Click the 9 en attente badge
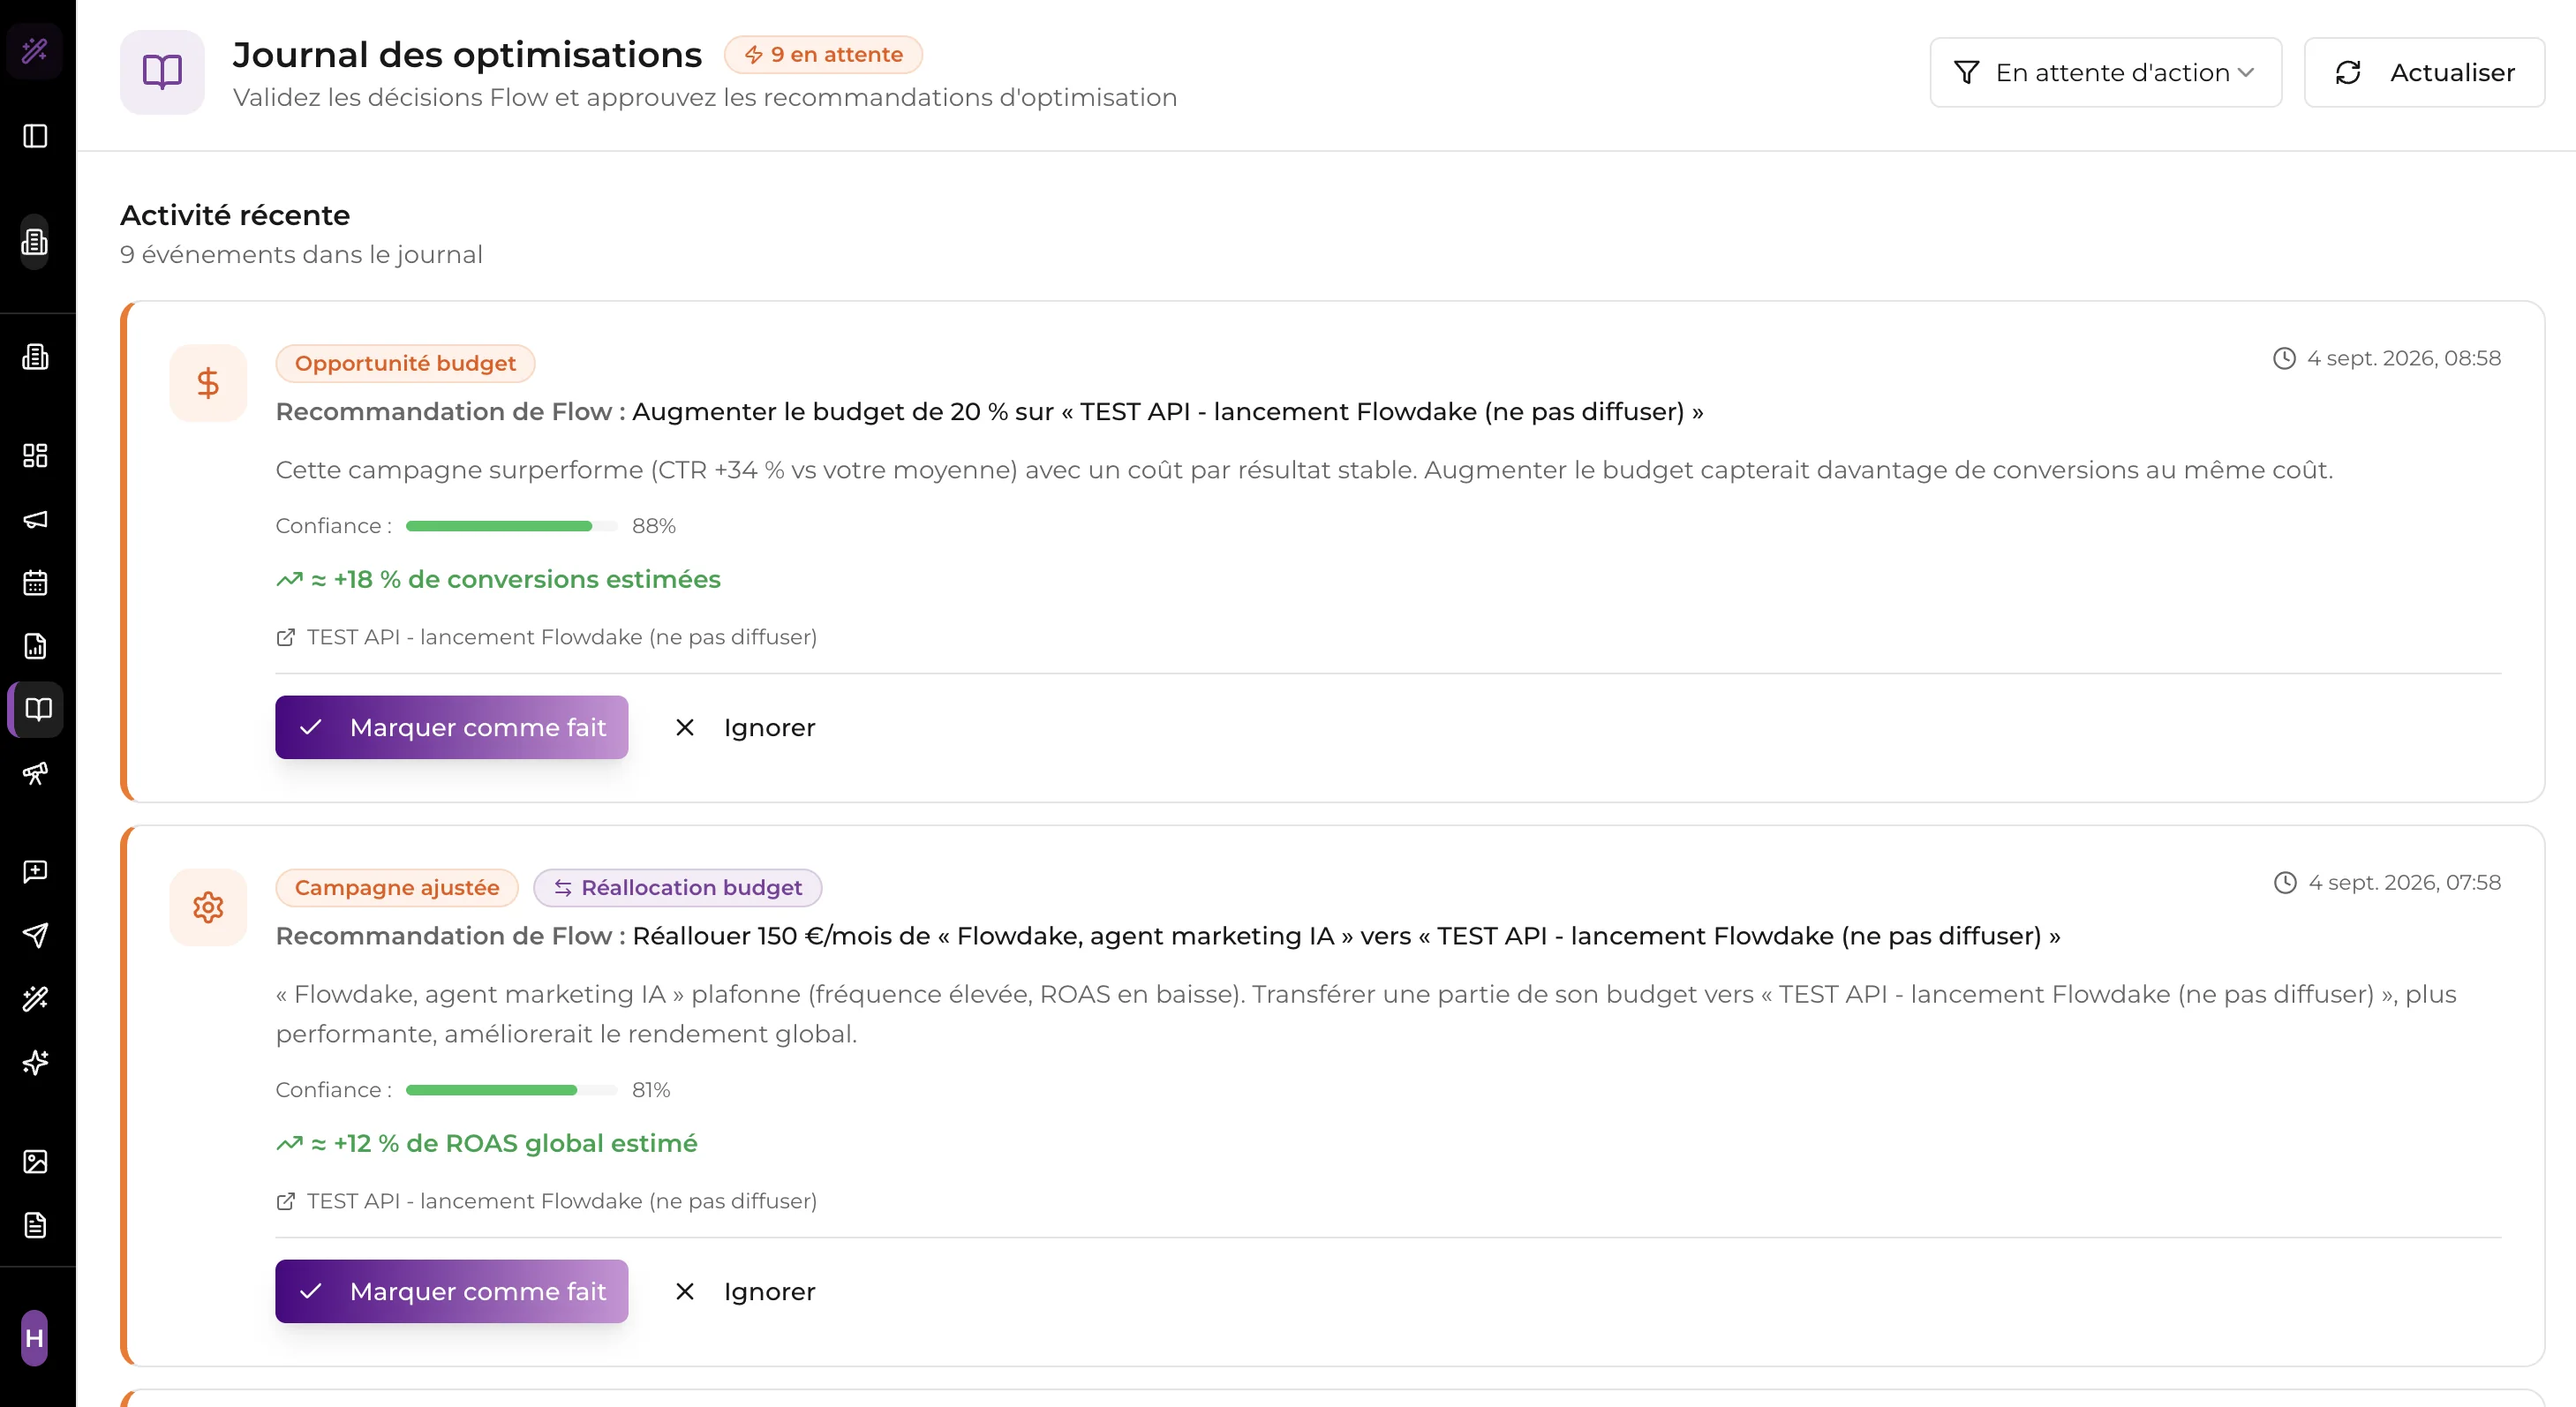Image resolution: width=2576 pixels, height=1407 pixels. click(823, 54)
